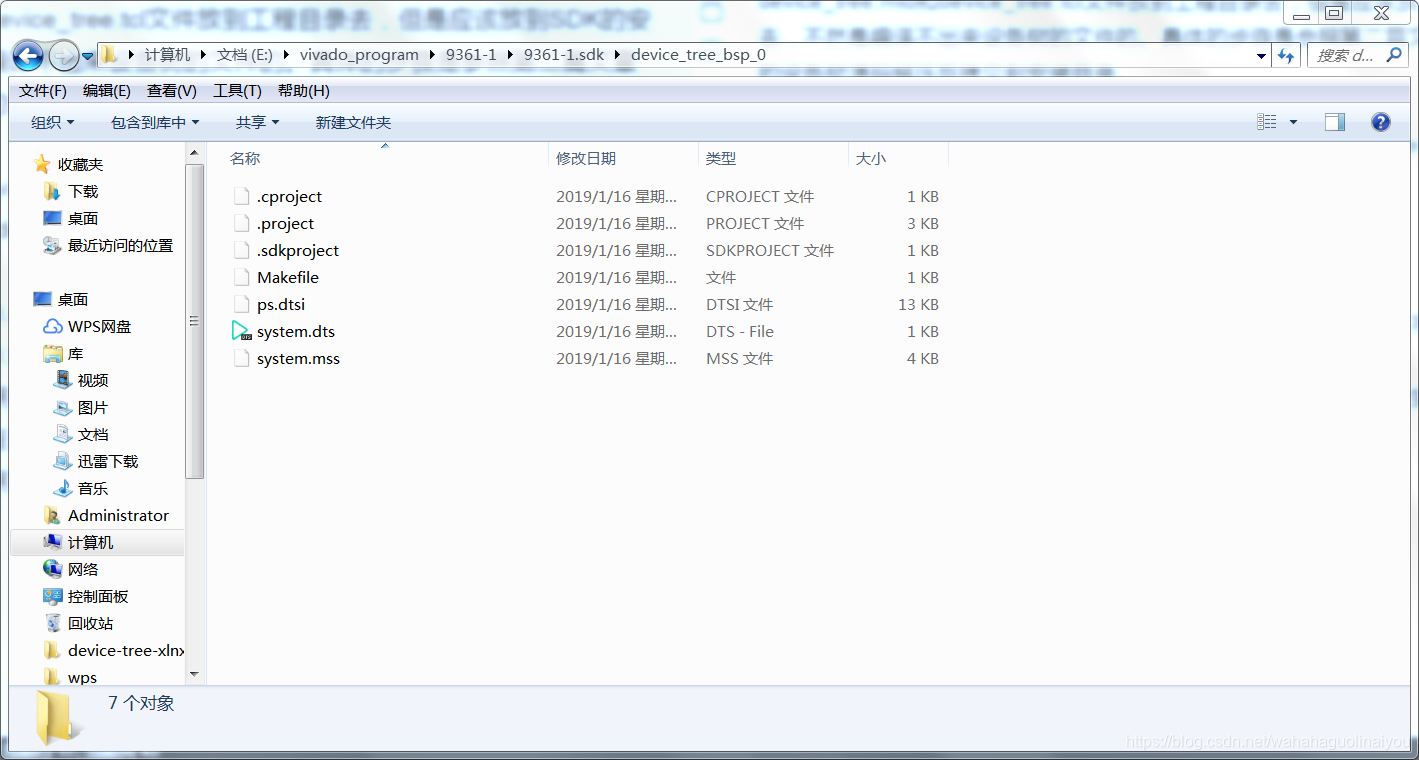The image size is (1419, 760).
Task: Click the 网络 network icon
Action: [x=53, y=569]
